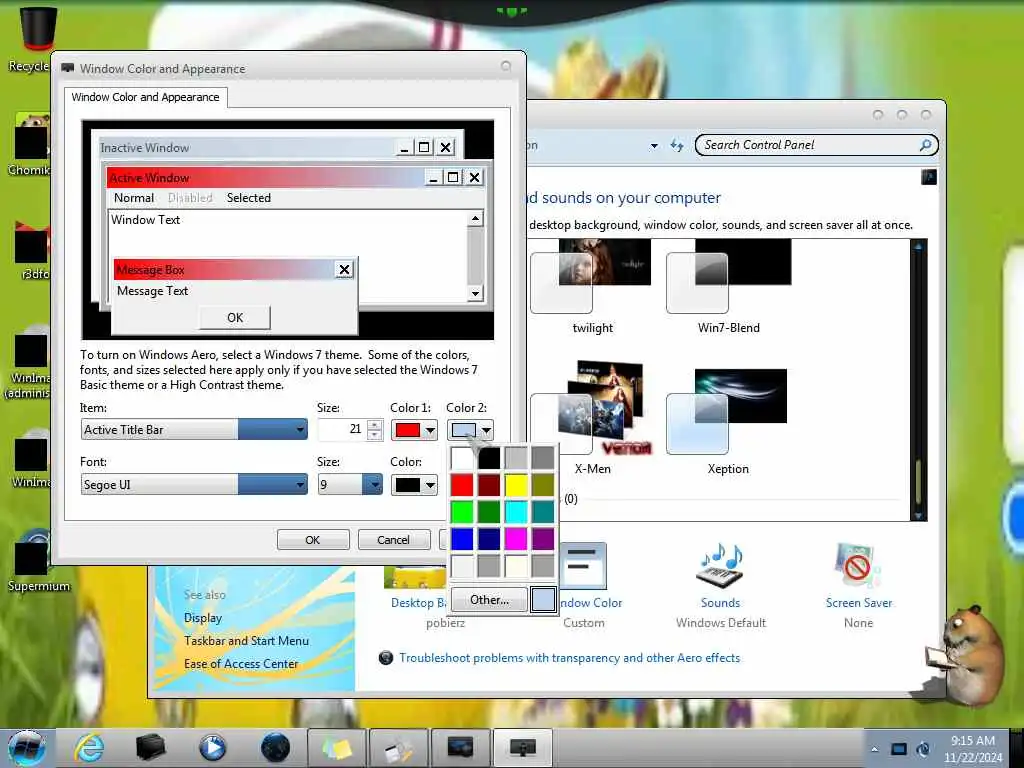Open the monitor taskbar item
Screen dimensions: 1024x768
523,748
